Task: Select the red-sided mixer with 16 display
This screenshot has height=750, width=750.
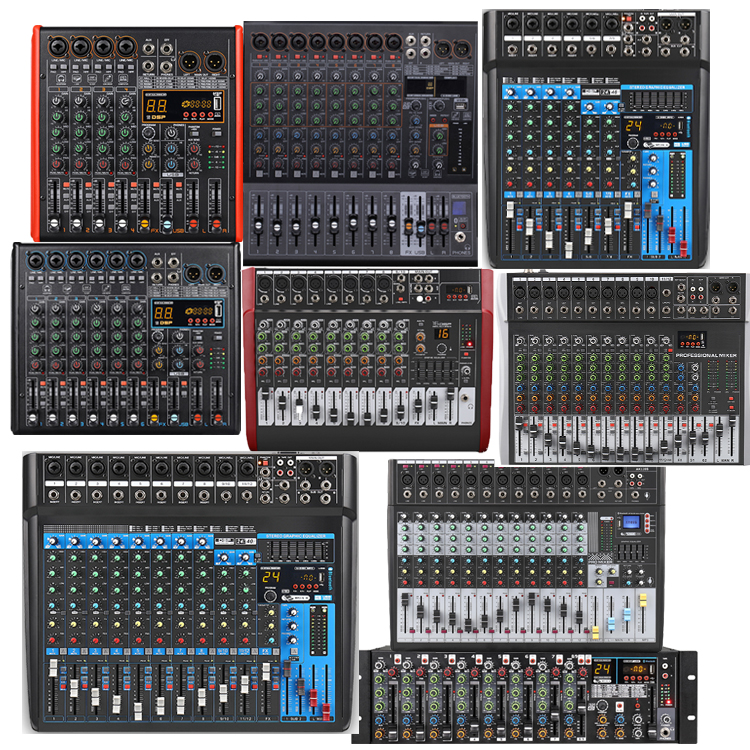Action: [367, 359]
